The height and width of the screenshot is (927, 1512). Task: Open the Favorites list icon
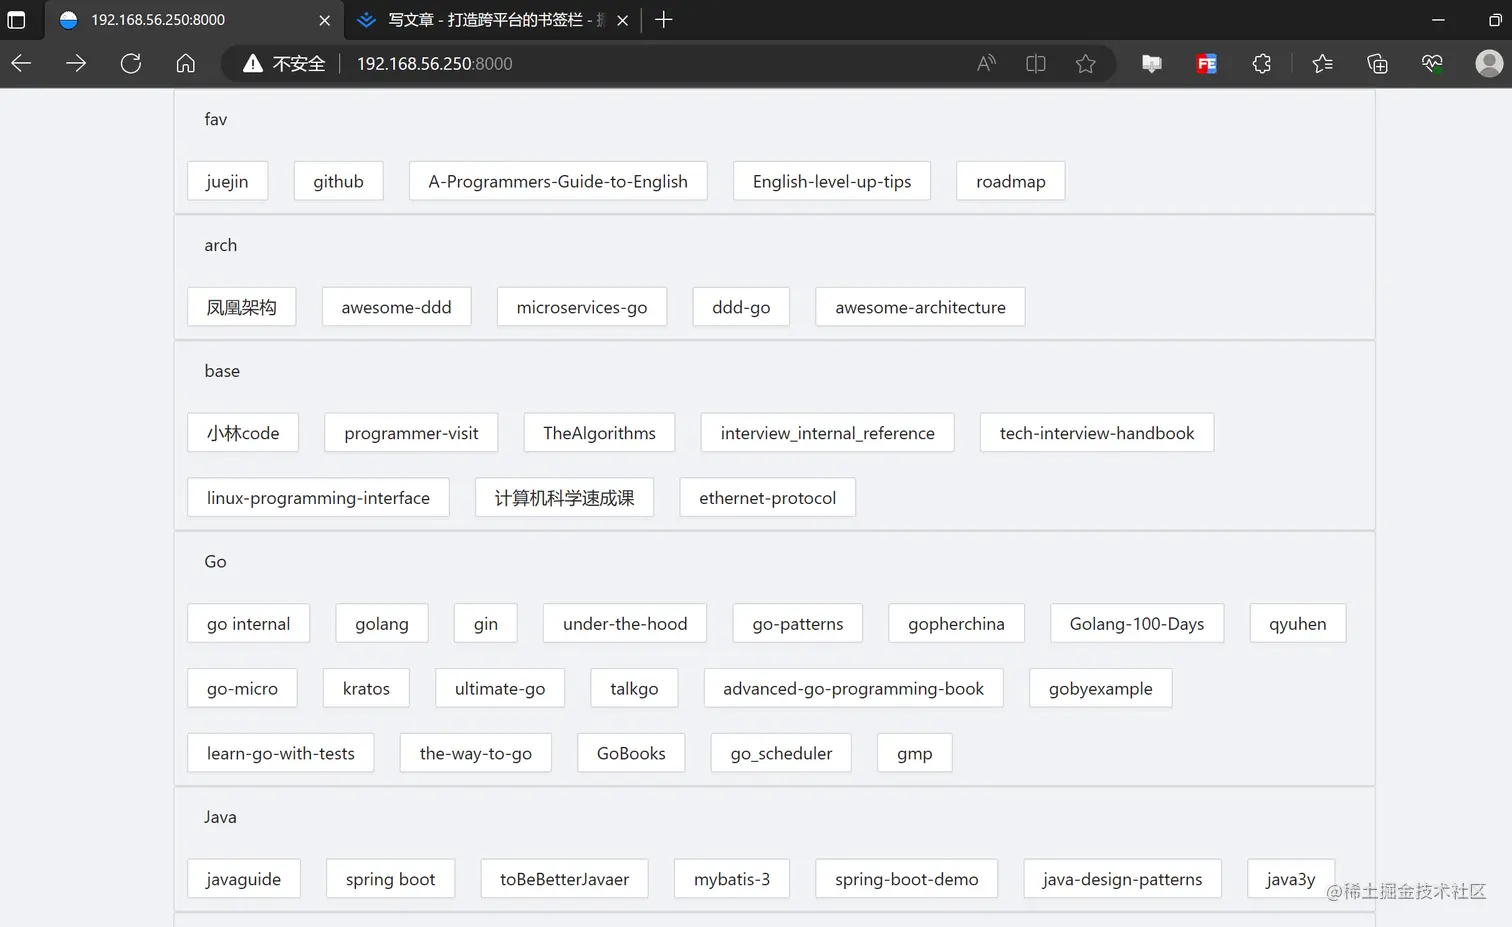click(x=1323, y=64)
